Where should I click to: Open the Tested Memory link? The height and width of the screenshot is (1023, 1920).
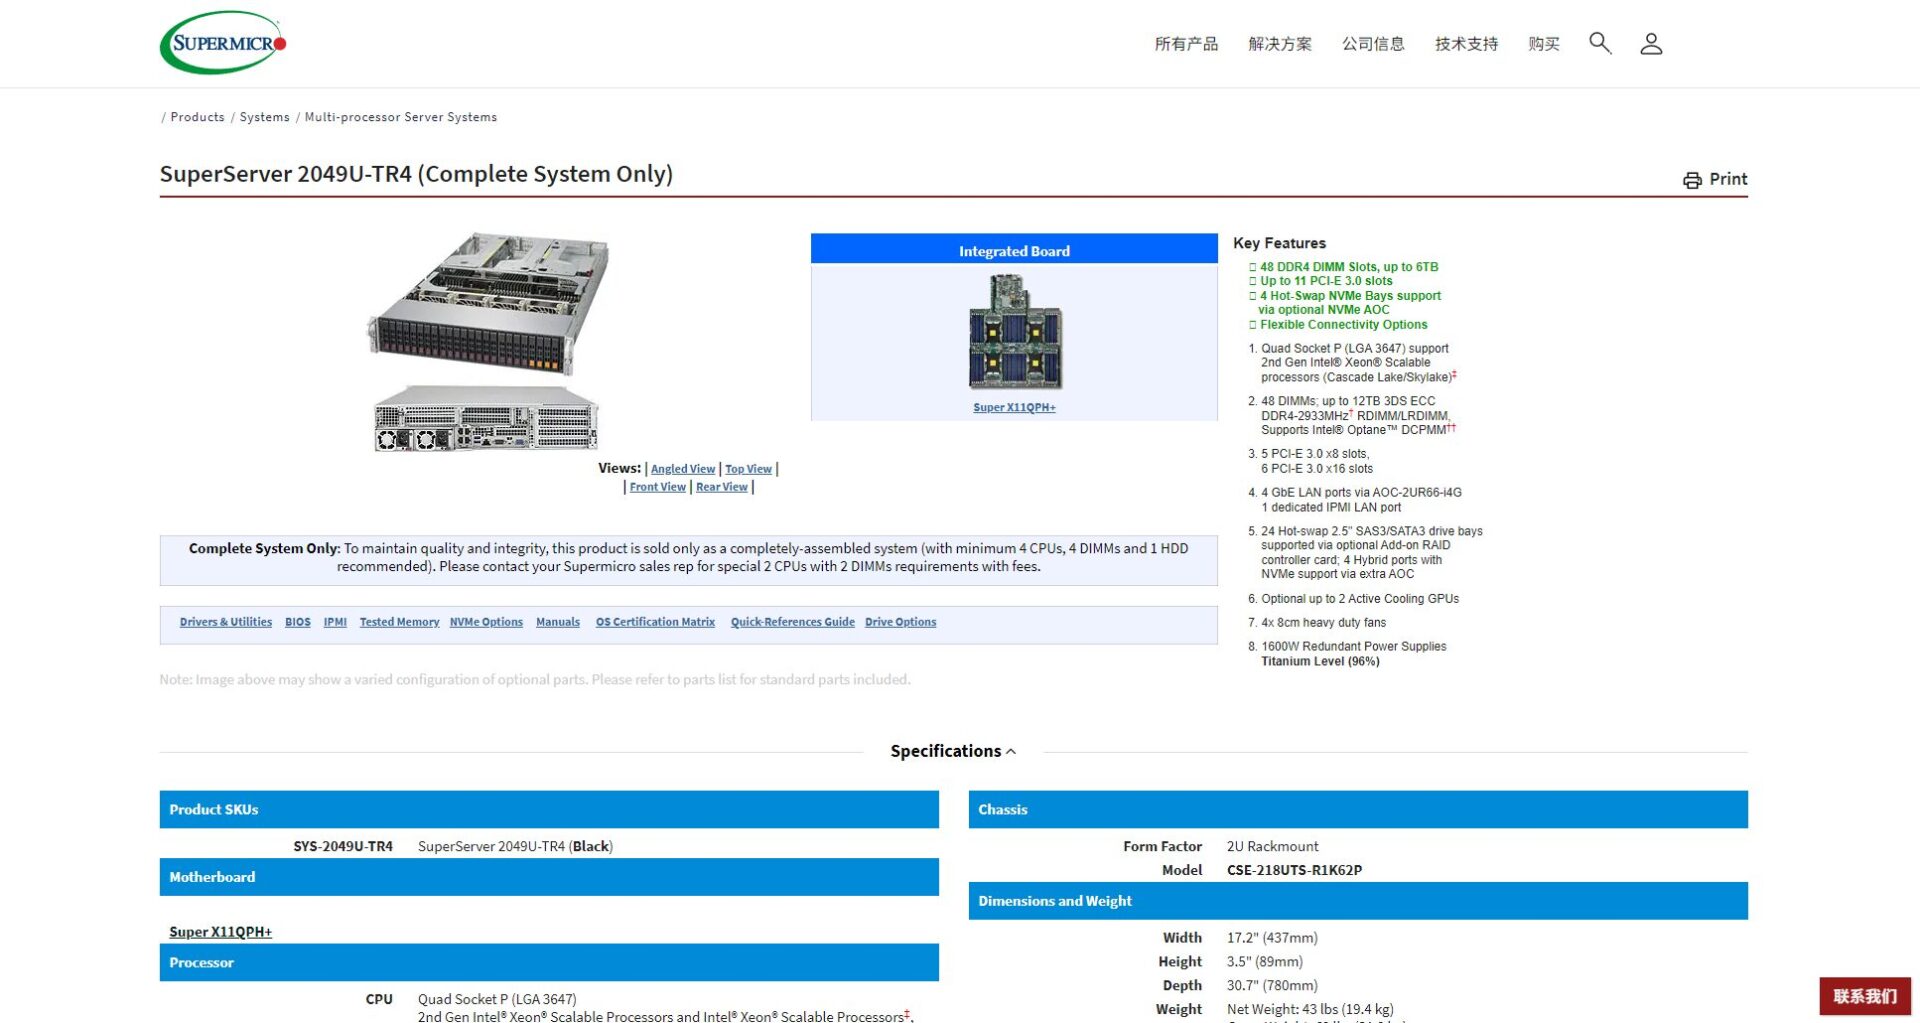(x=399, y=622)
